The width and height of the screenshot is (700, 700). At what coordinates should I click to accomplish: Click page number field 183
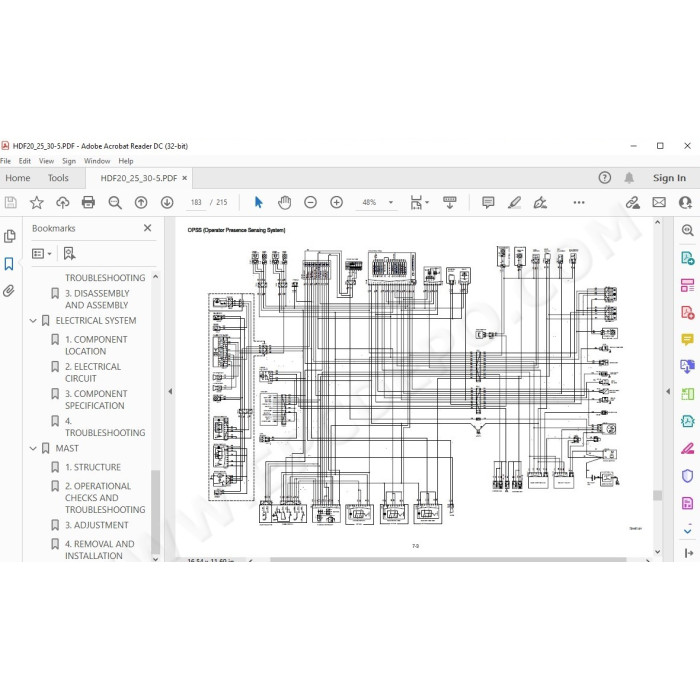[x=196, y=203]
